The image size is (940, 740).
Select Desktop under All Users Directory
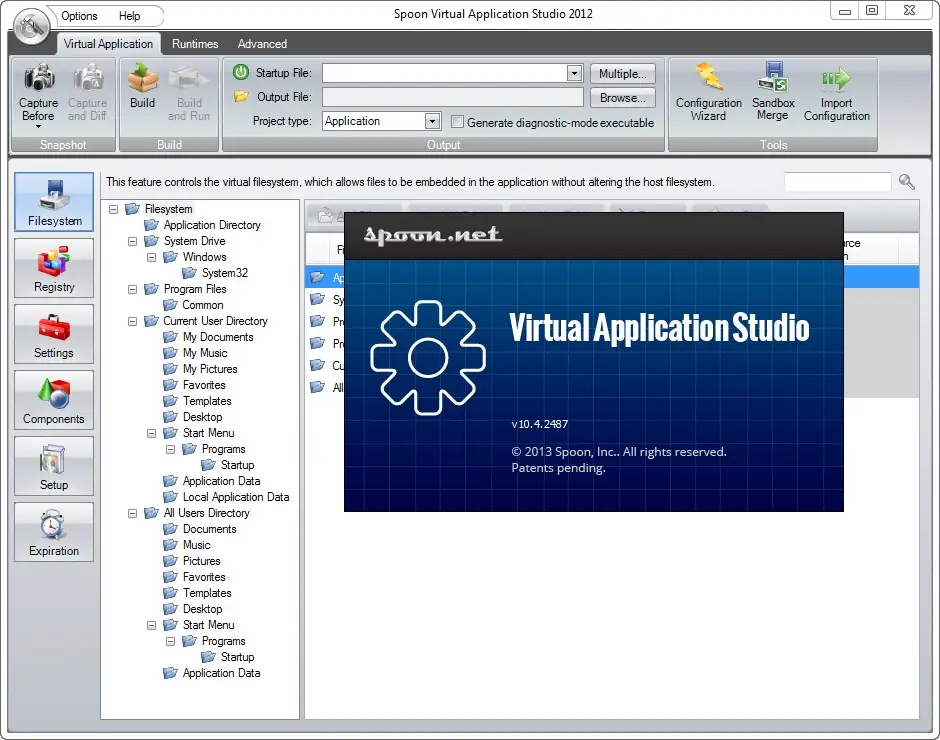(202, 609)
